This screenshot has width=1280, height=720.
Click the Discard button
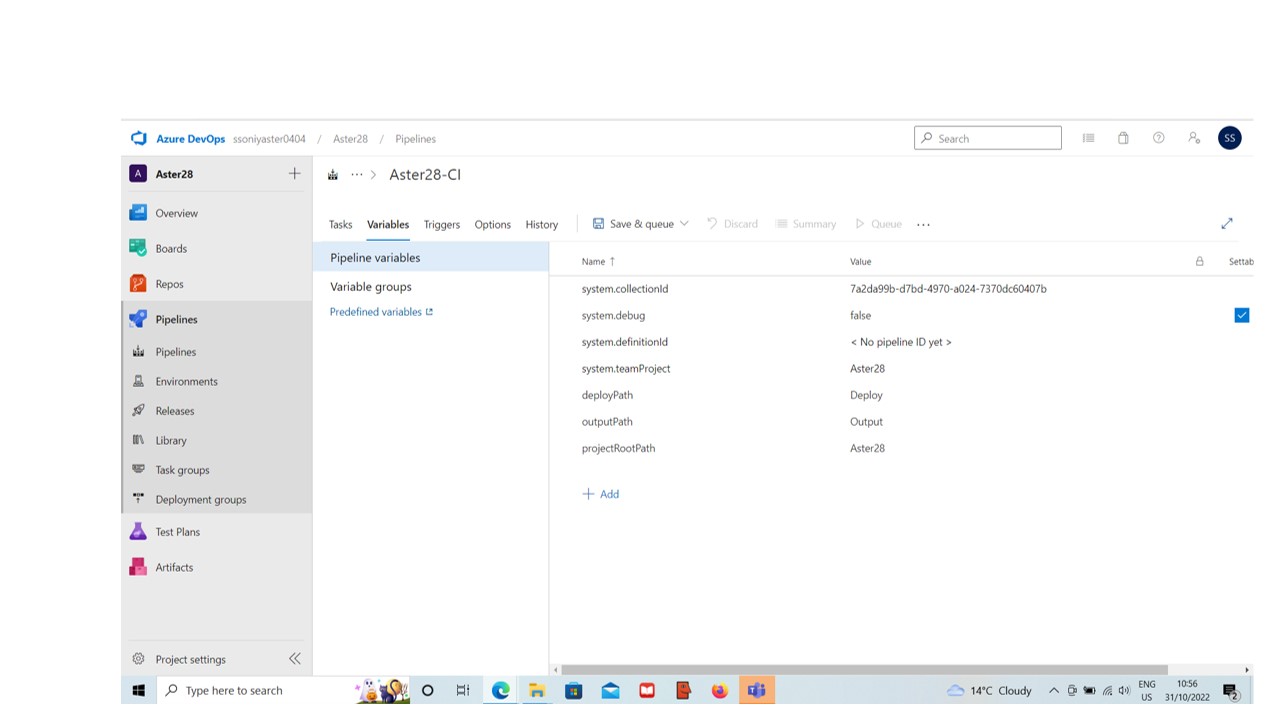coord(732,224)
